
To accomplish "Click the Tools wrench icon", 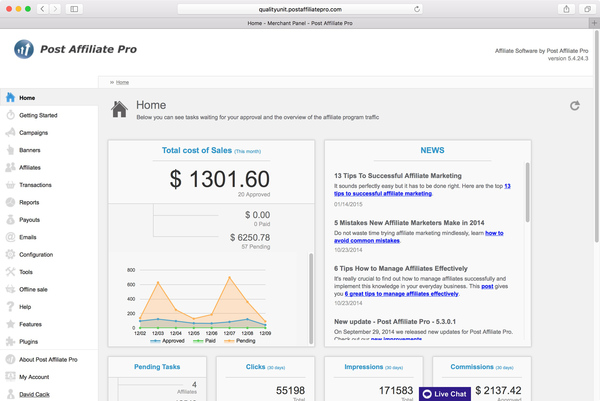I will tap(10, 272).
